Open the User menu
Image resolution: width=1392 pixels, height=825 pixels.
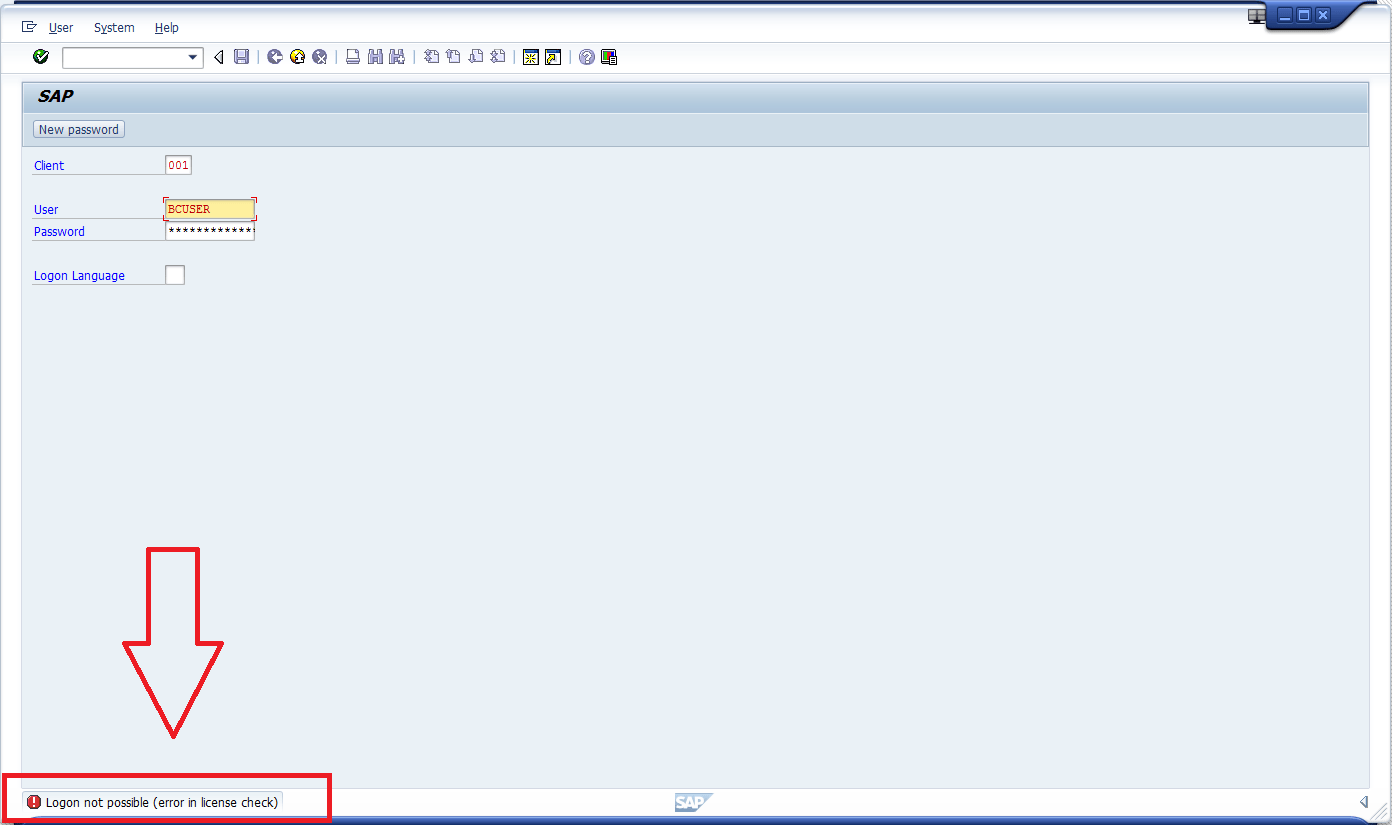[x=61, y=28]
